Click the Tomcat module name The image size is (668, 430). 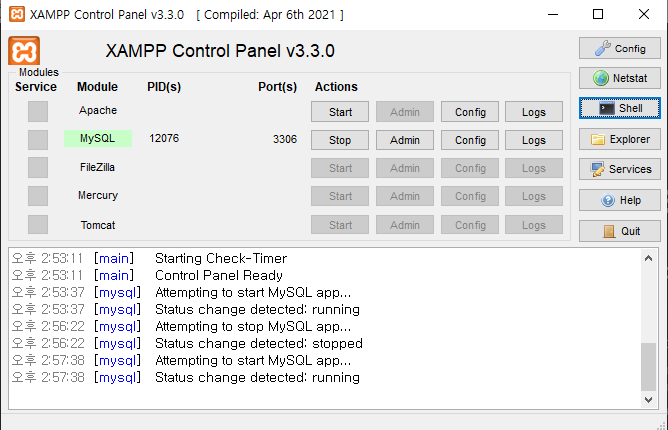tap(98, 225)
